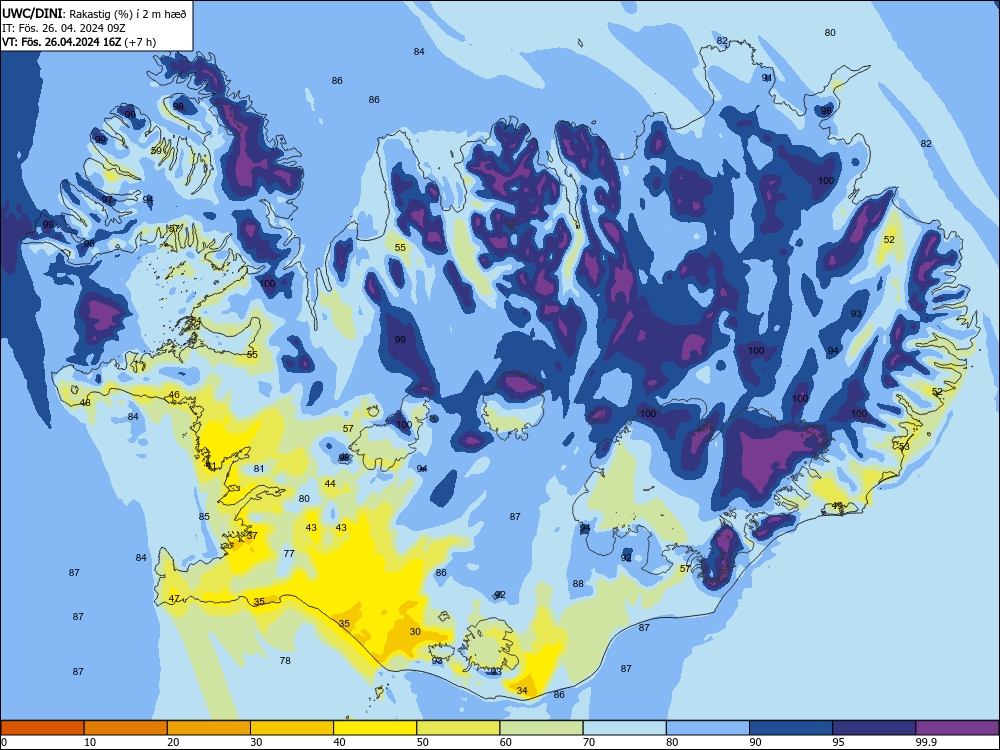Click the purple legend swatch above 99.9
The width and height of the screenshot is (1000, 750).
957,728
